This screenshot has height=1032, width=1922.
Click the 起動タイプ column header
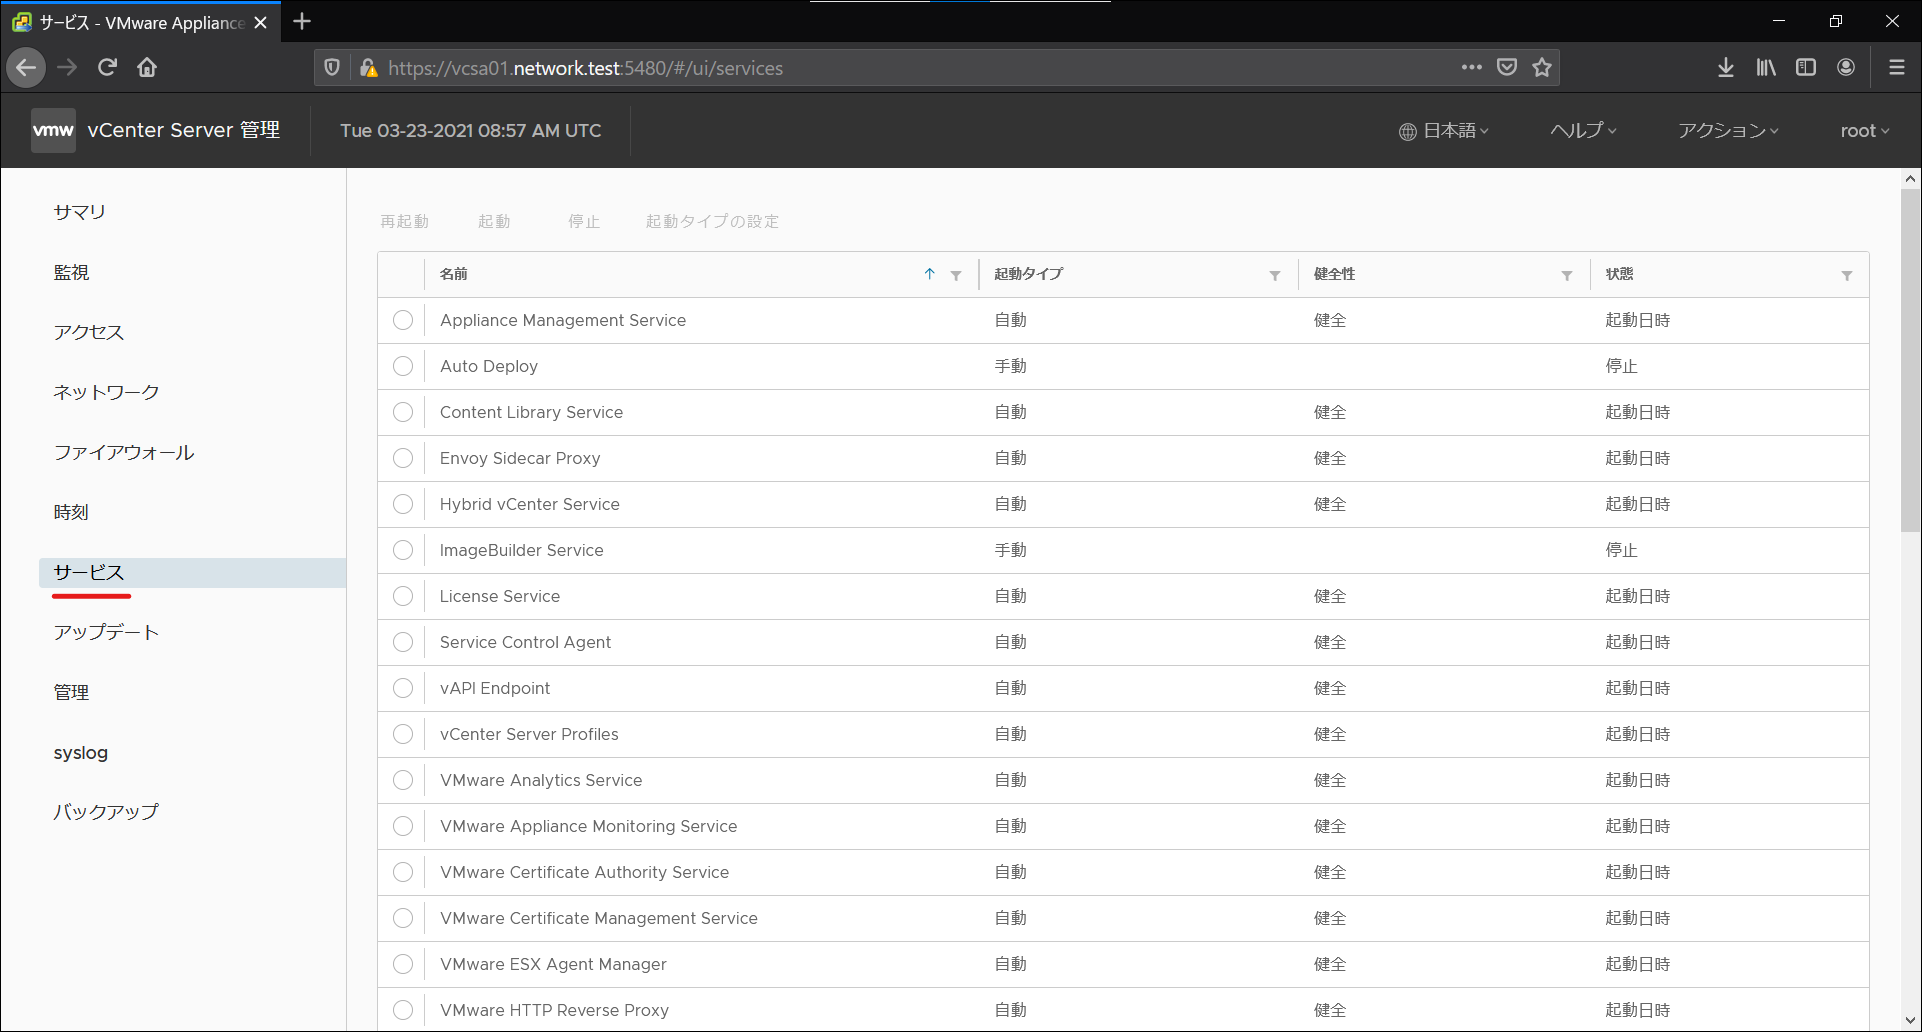tap(1029, 274)
